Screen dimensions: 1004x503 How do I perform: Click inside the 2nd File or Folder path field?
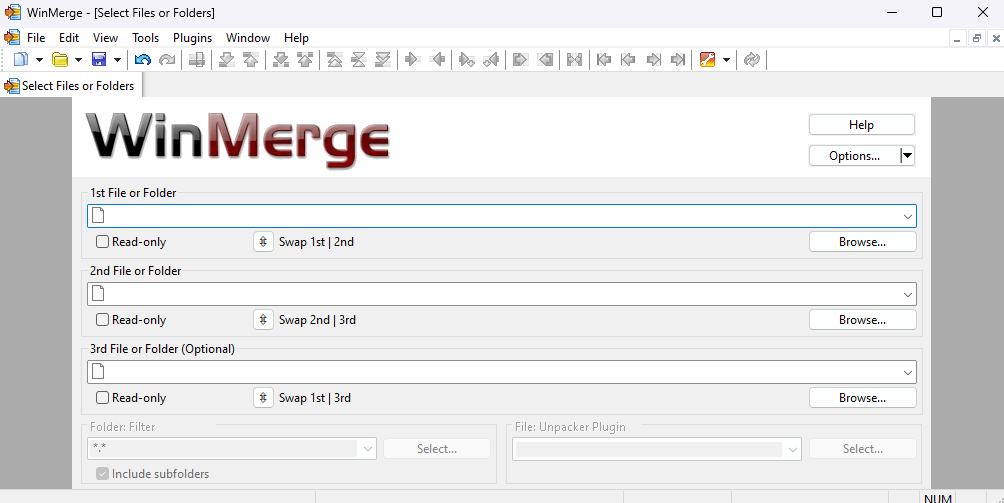click(x=501, y=294)
